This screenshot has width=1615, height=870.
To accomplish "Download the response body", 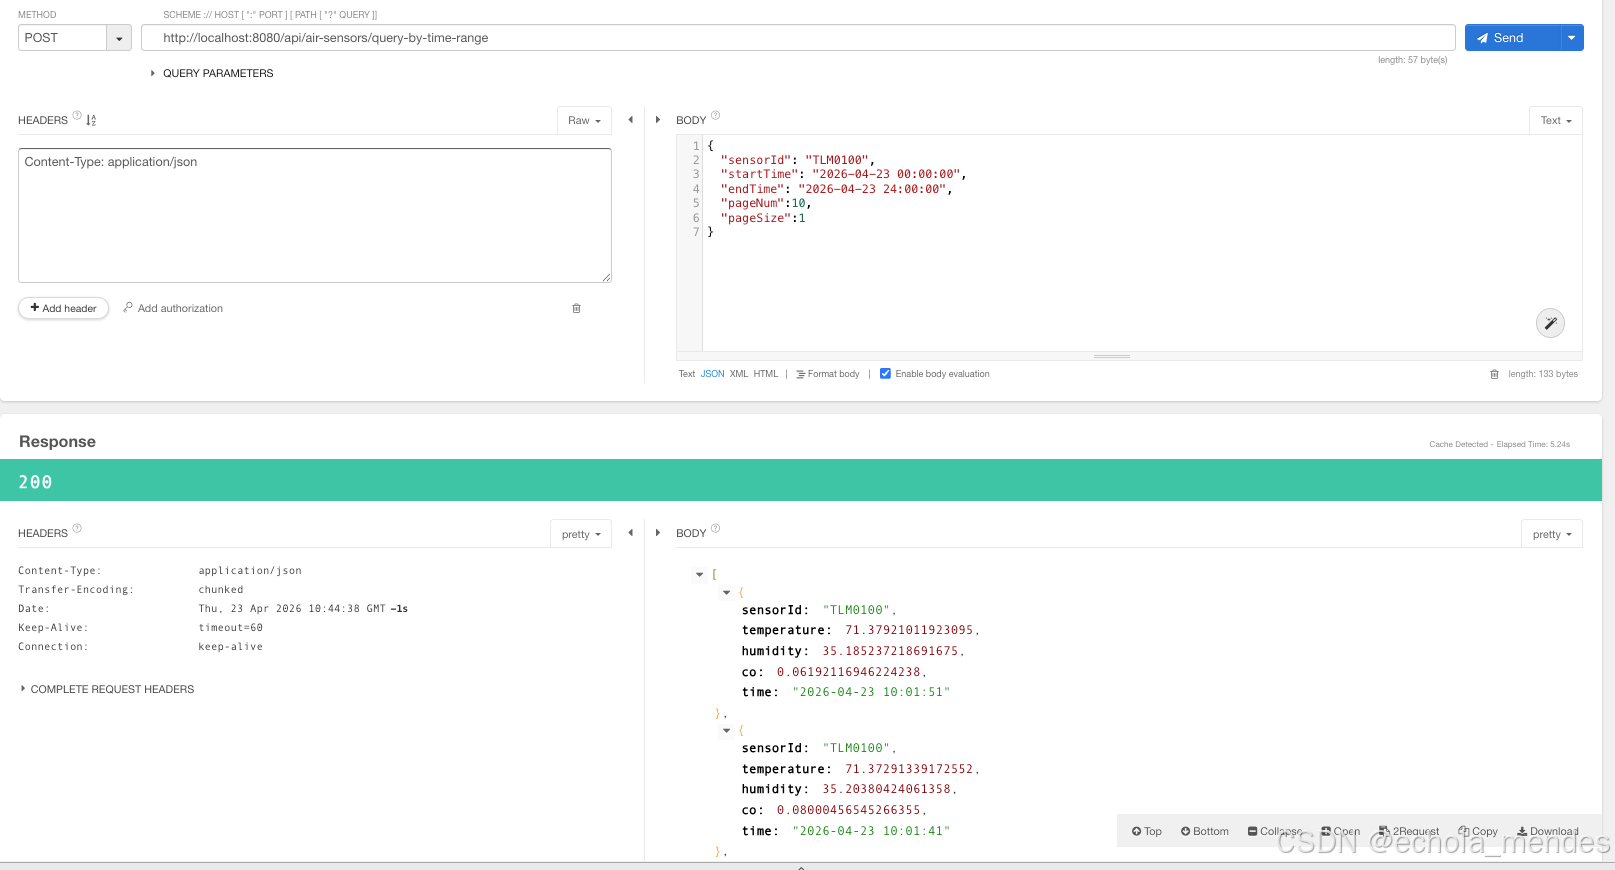I will [x=1548, y=831].
